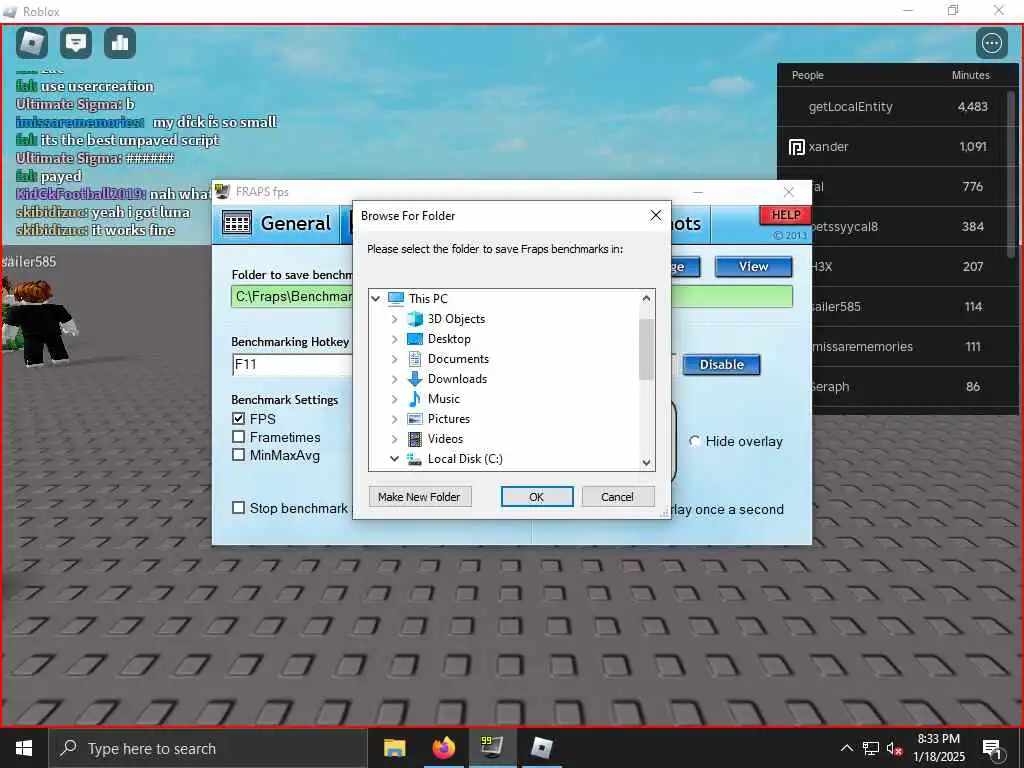Viewport: 1024px width, 768px height.
Task: Open the taskbar clock showing 8:33 PM
Action: click(938, 748)
